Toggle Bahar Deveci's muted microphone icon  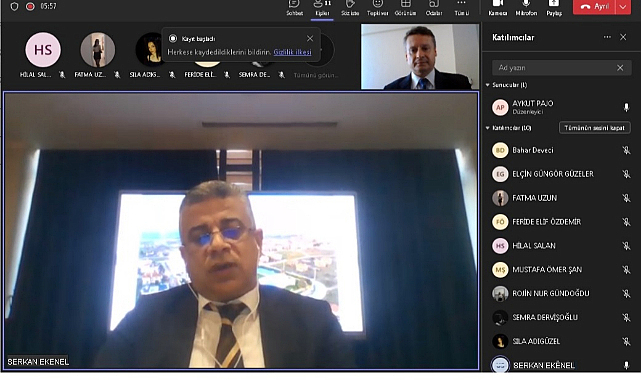626,150
